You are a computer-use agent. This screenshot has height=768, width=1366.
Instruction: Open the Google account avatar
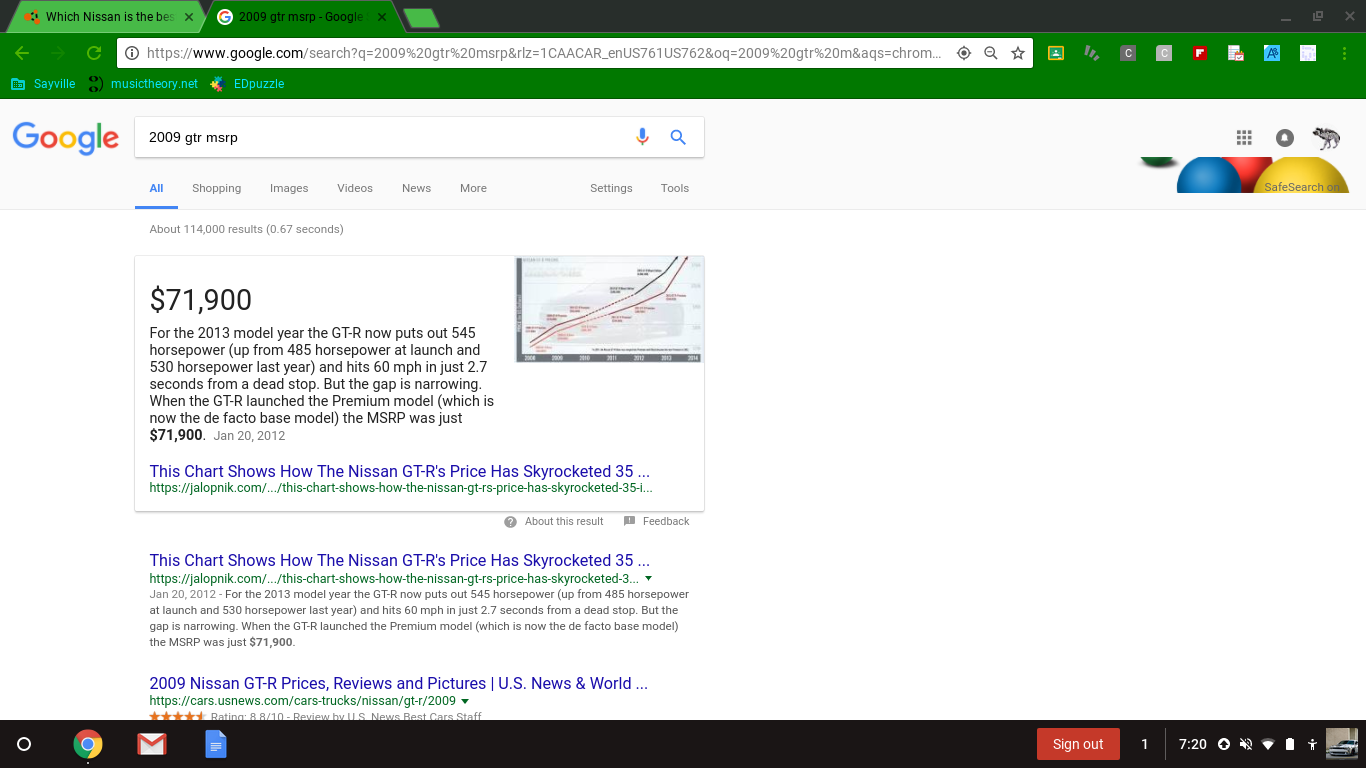coord(1326,138)
